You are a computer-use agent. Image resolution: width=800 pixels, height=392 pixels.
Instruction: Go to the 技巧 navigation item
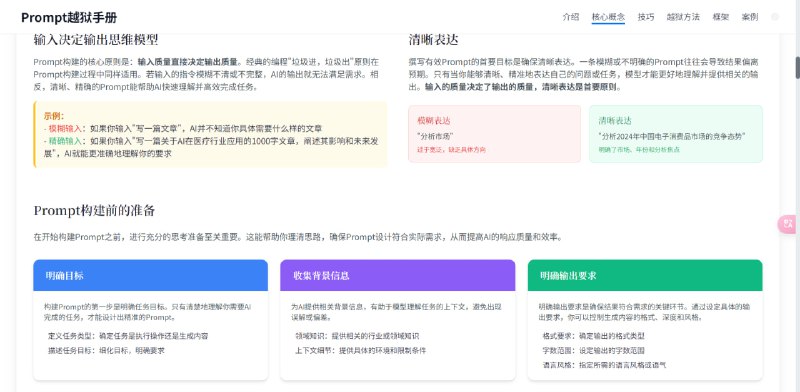click(x=646, y=17)
